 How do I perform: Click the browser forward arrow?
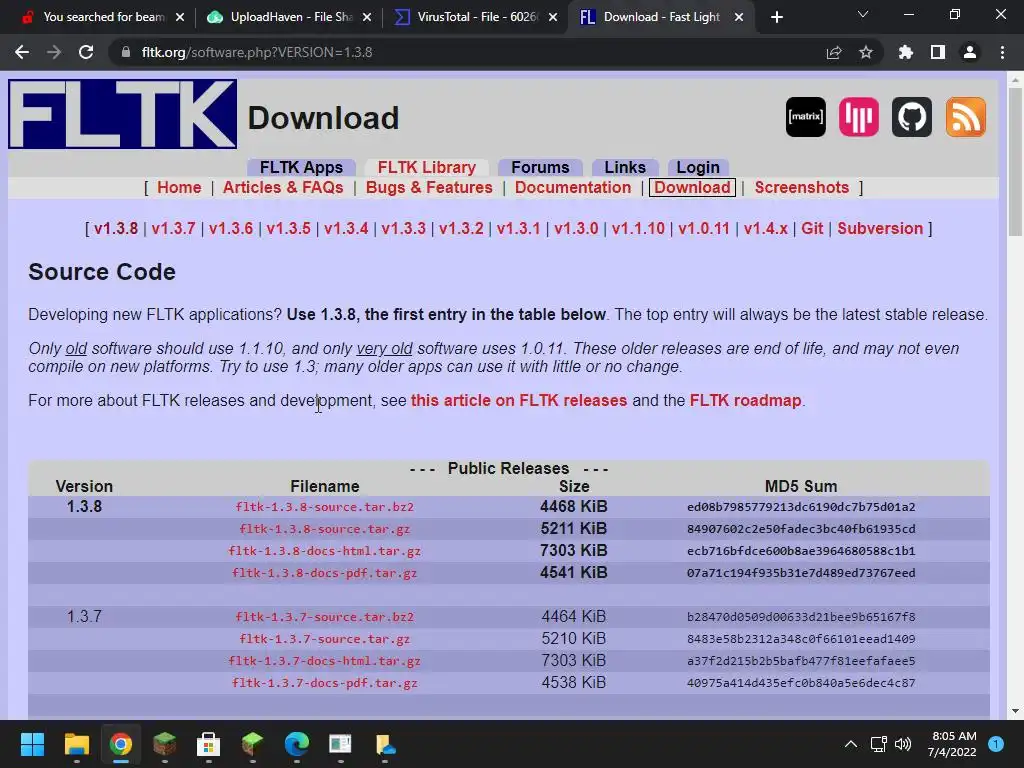coord(54,52)
